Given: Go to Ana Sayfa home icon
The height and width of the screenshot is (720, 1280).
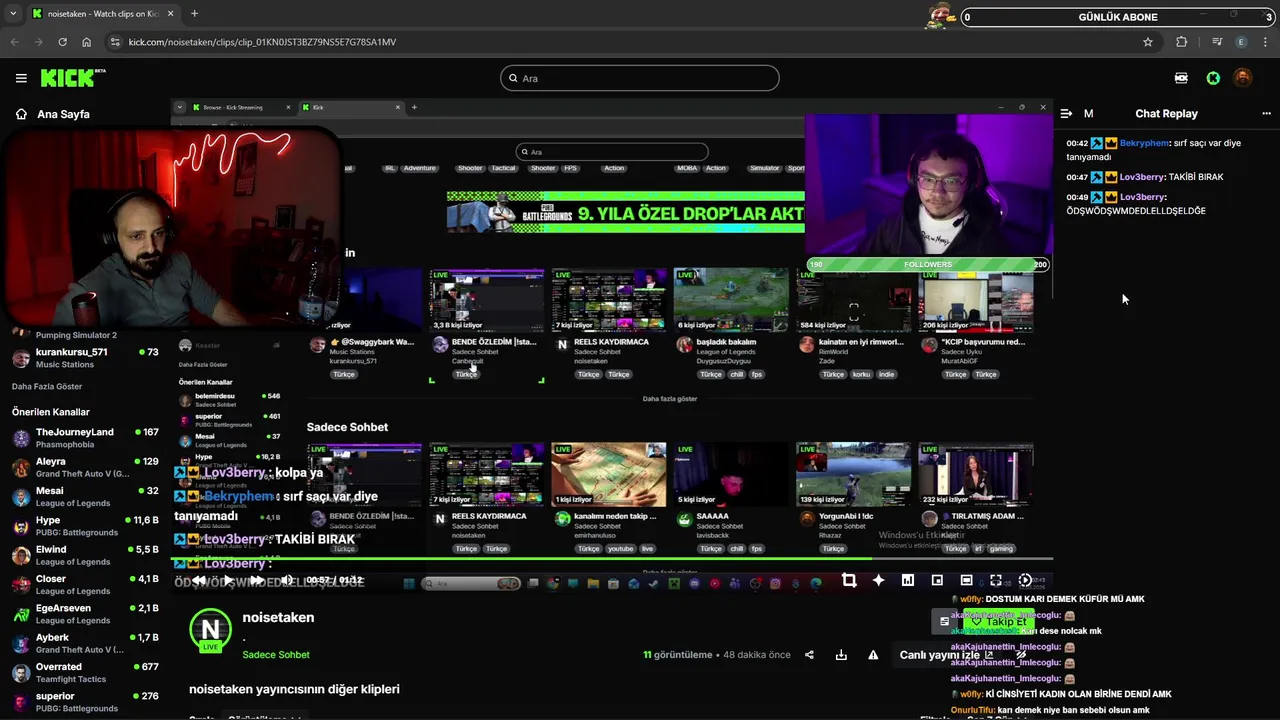Looking at the screenshot, I should pyautogui.click(x=21, y=114).
